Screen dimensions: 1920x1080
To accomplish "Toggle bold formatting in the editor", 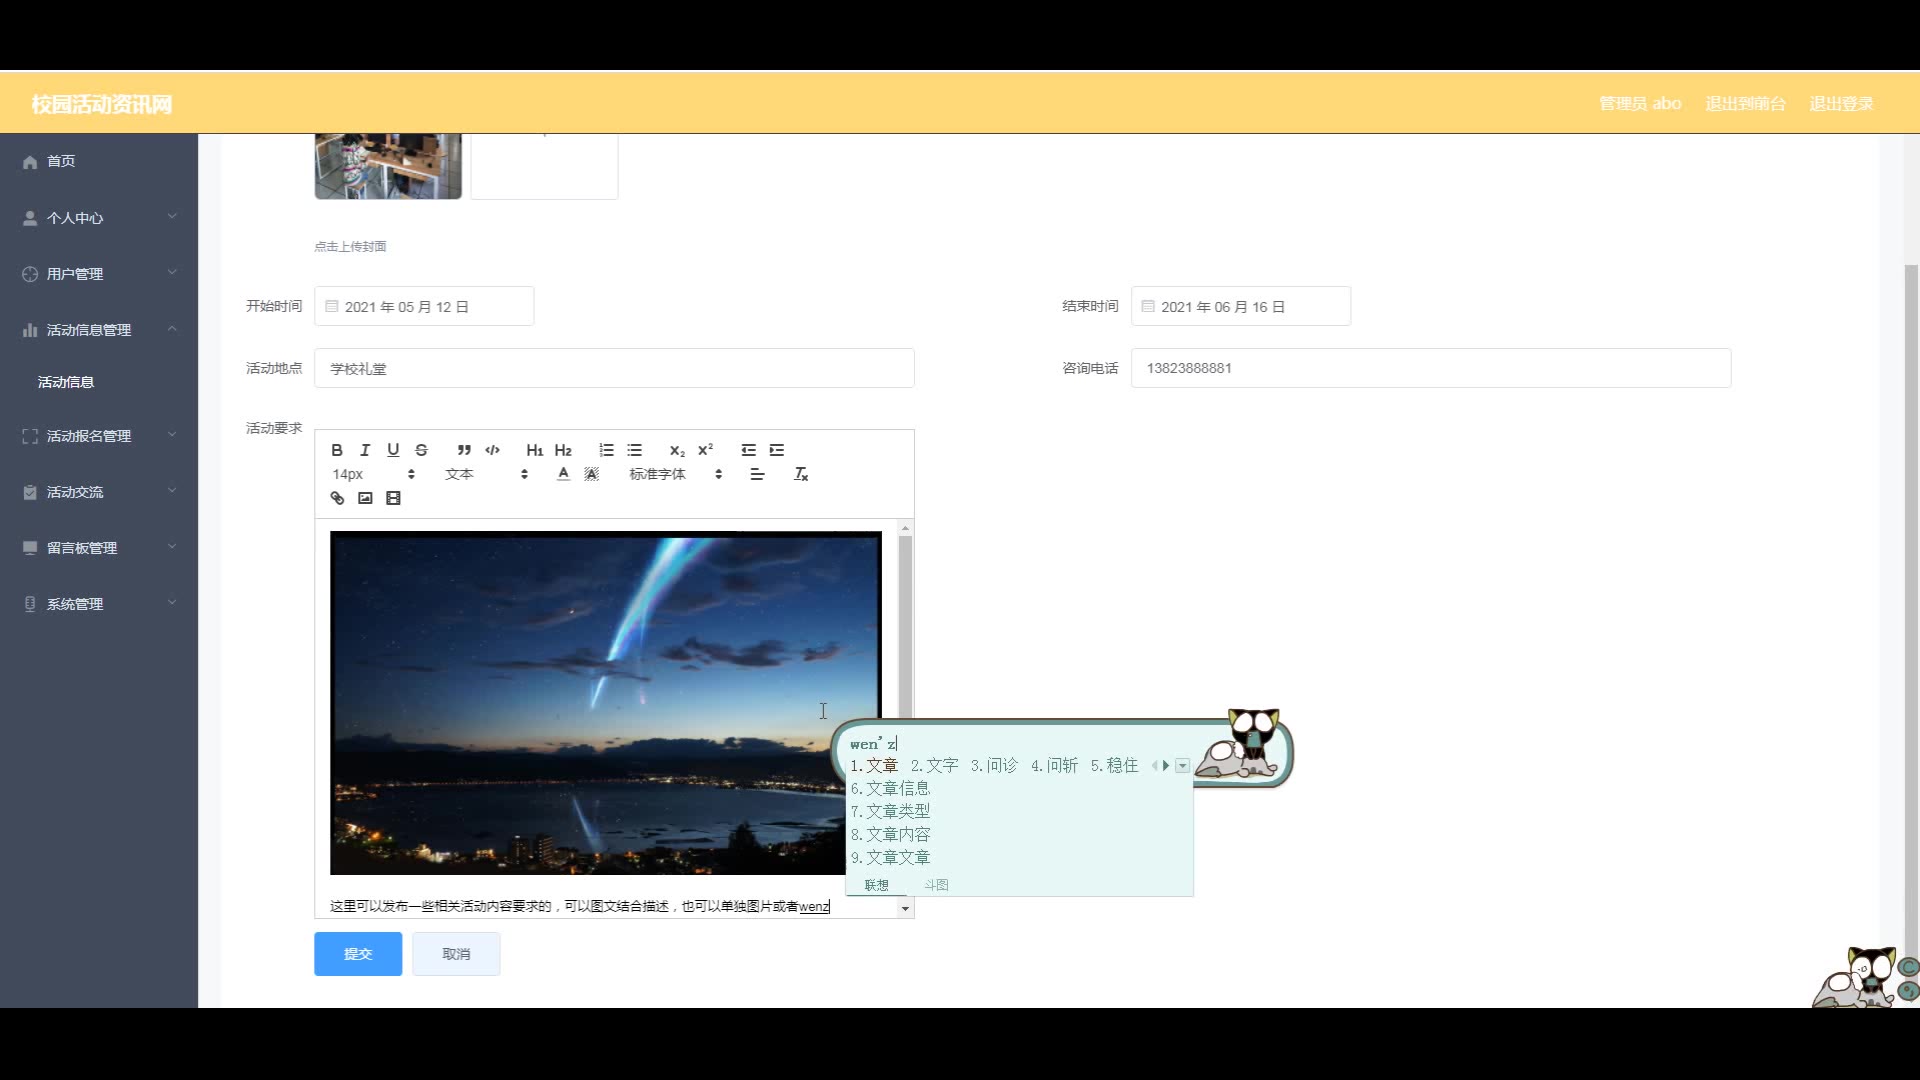I will point(337,450).
